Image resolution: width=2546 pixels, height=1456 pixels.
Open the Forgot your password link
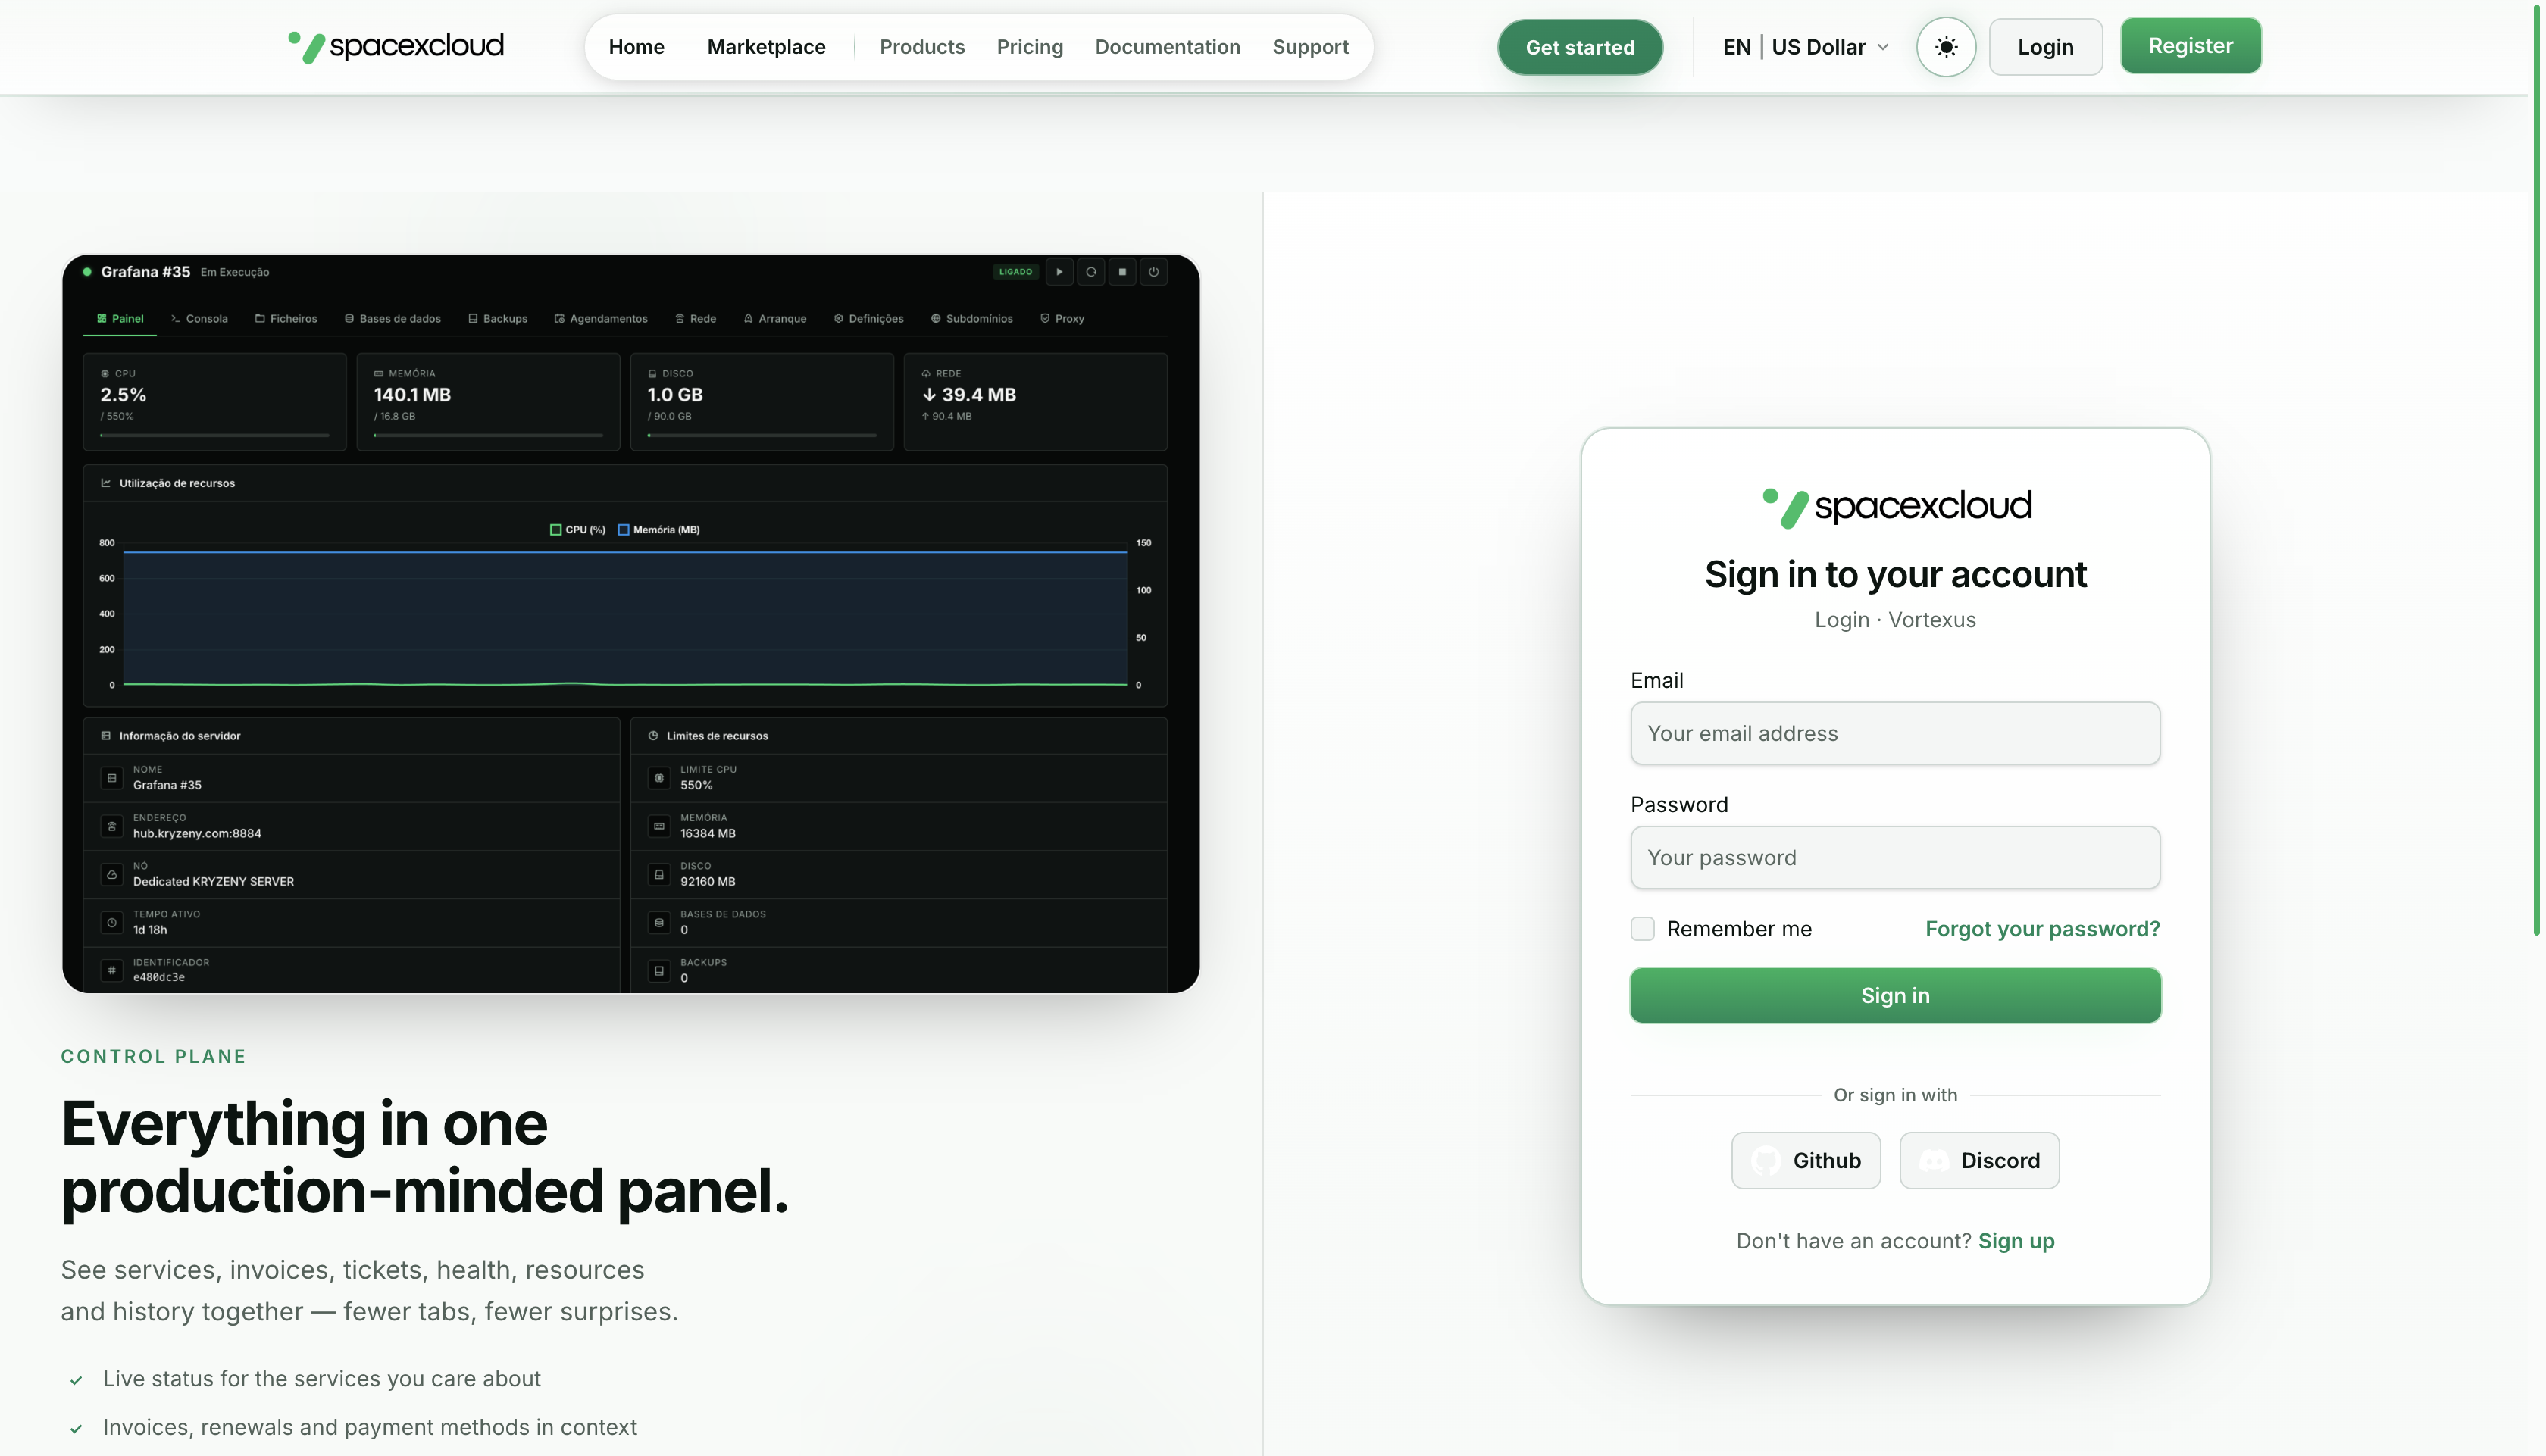coord(2042,929)
